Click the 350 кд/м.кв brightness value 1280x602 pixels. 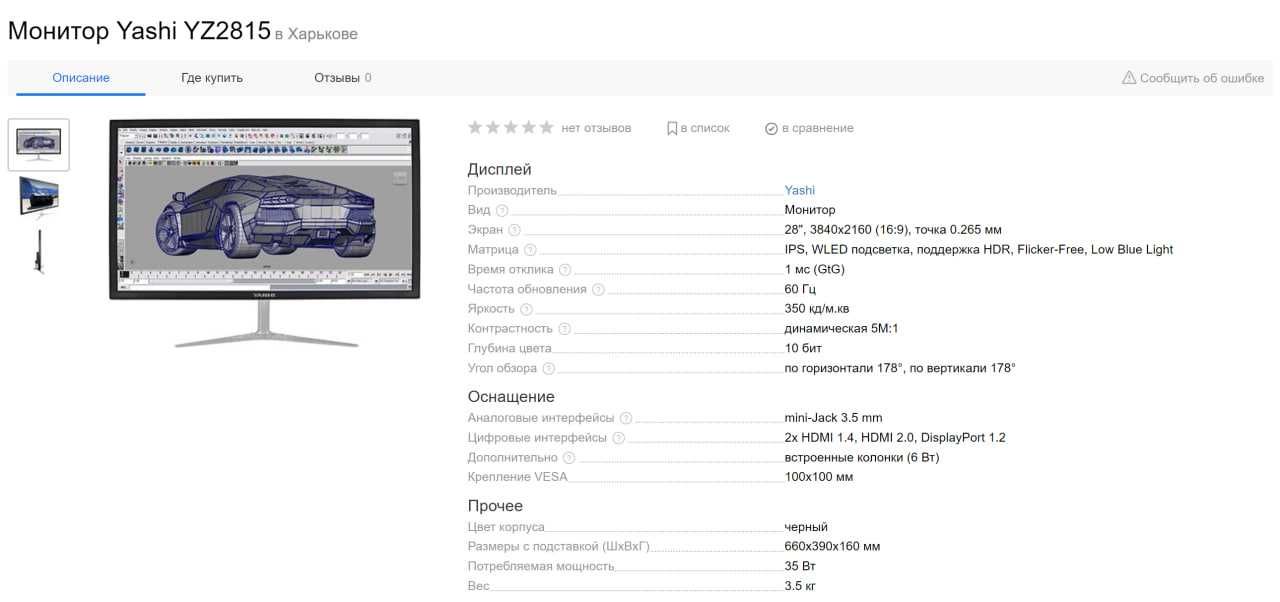point(817,309)
